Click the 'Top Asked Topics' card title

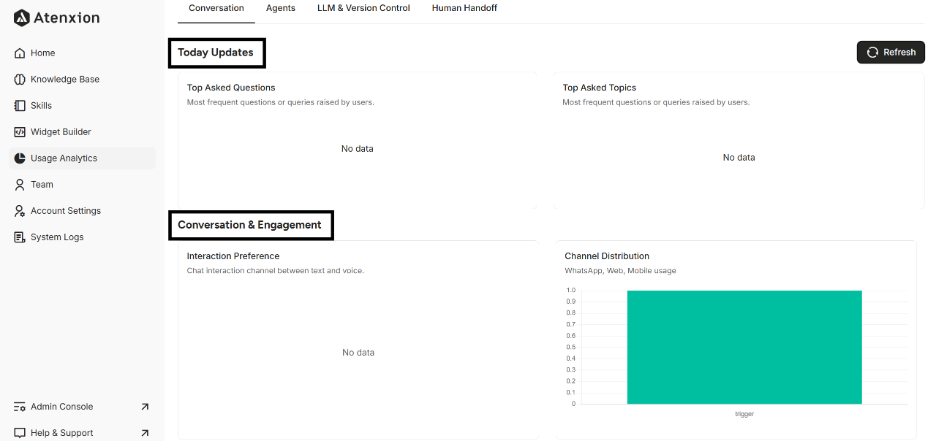(x=599, y=88)
